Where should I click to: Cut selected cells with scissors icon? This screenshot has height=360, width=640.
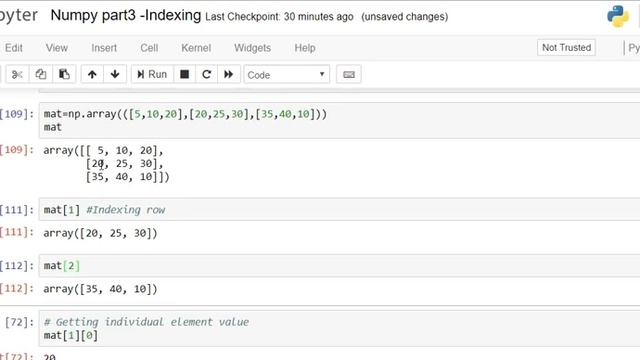click(x=17, y=75)
